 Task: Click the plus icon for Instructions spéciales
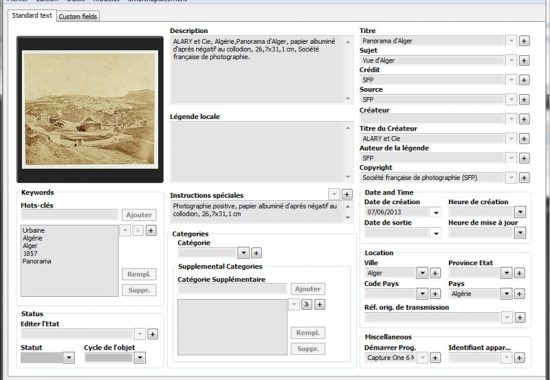pyautogui.click(x=347, y=194)
